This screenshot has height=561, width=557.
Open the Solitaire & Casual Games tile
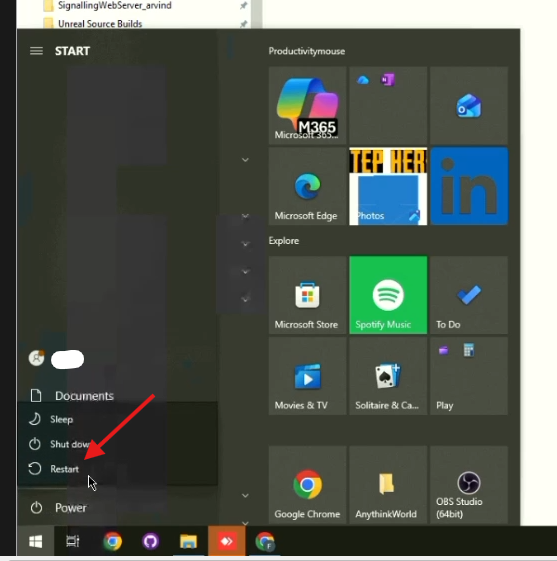(388, 376)
